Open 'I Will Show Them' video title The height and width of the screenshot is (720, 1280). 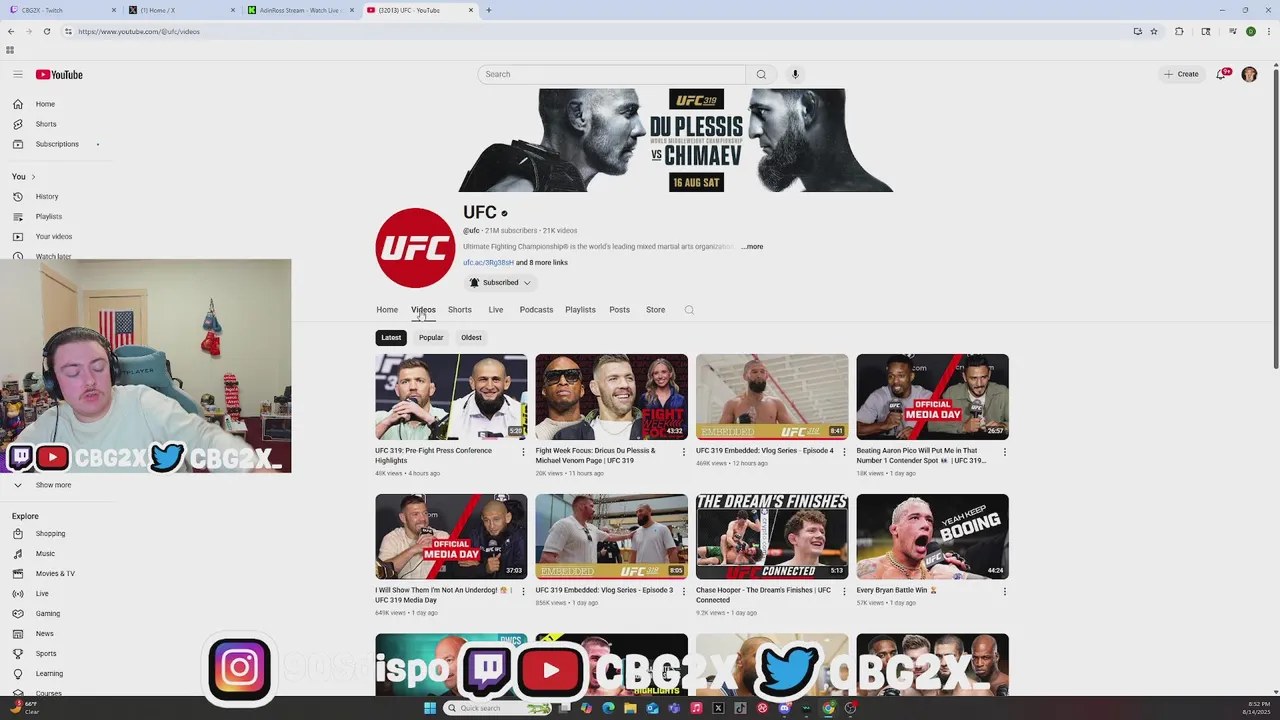click(444, 595)
